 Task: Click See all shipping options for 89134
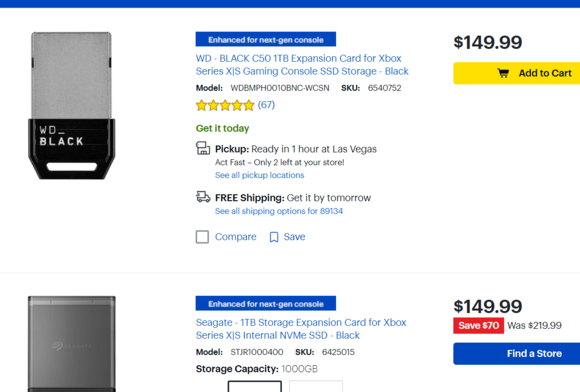pyautogui.click(x=279, y=211)
